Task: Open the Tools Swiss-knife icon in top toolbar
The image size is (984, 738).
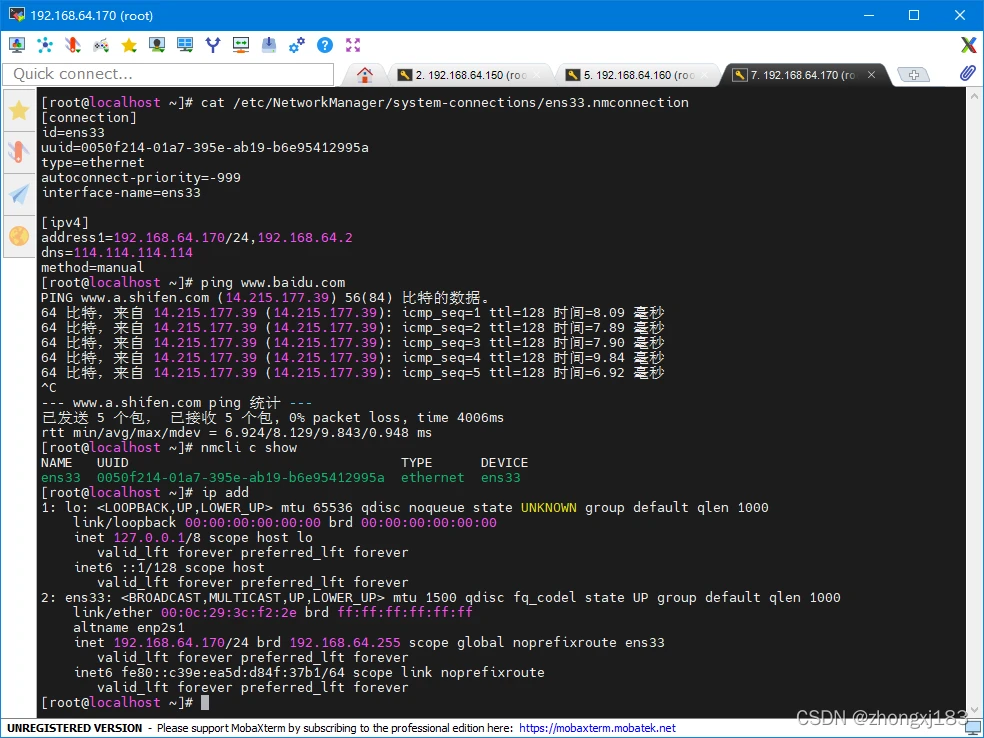Action: [x=73, y=45]
